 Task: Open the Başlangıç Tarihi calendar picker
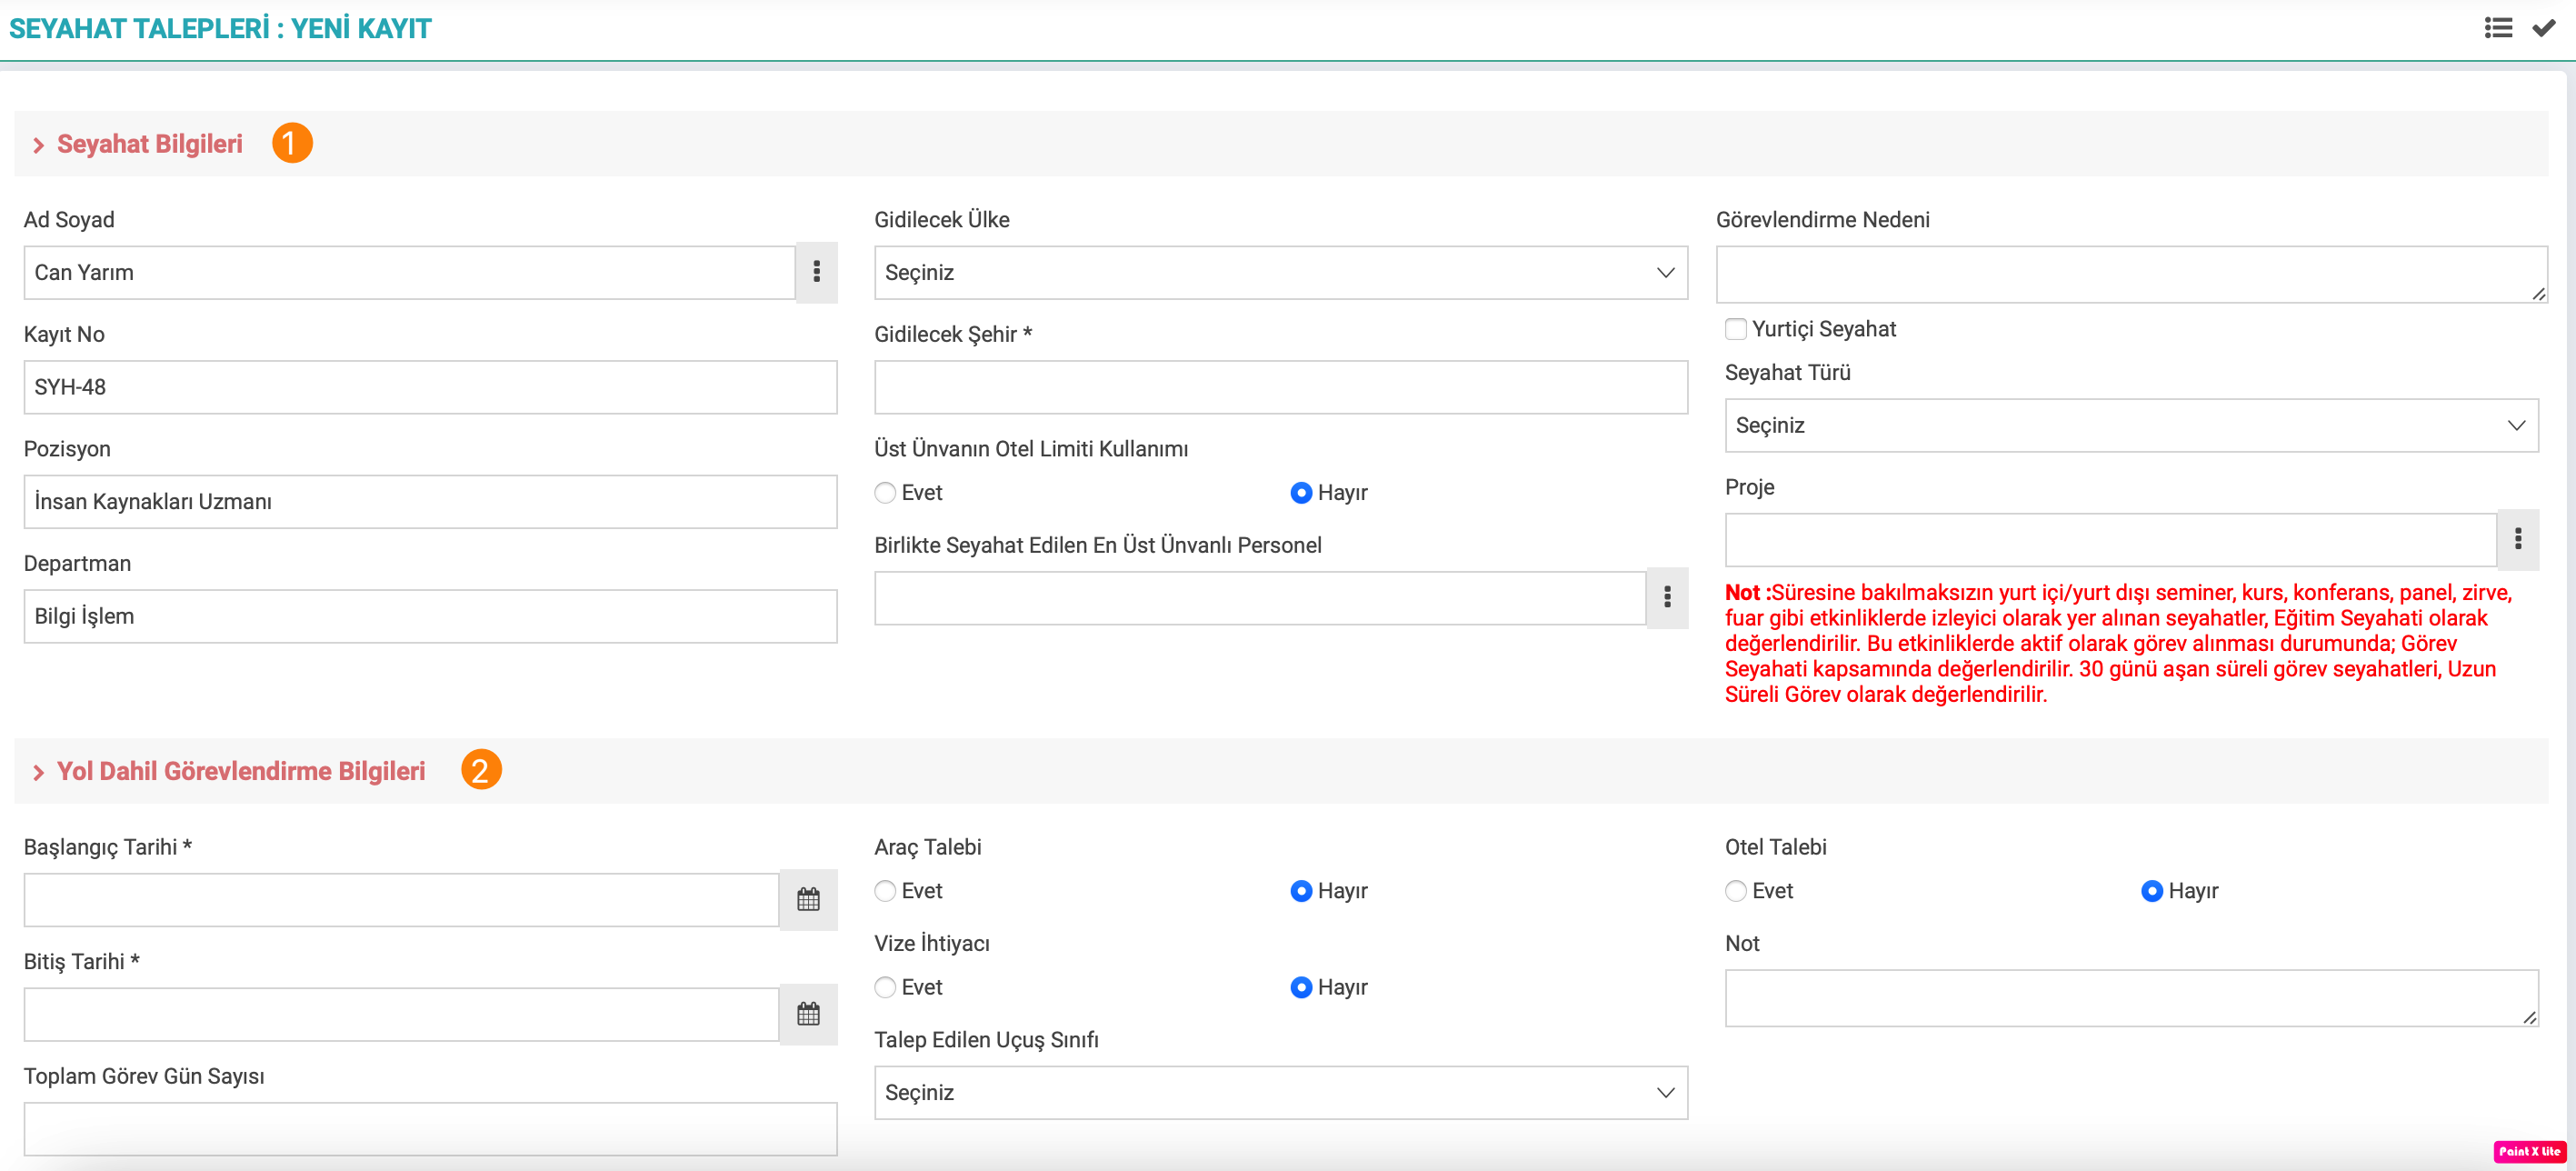pyautogui.click(x=808, y=900)
